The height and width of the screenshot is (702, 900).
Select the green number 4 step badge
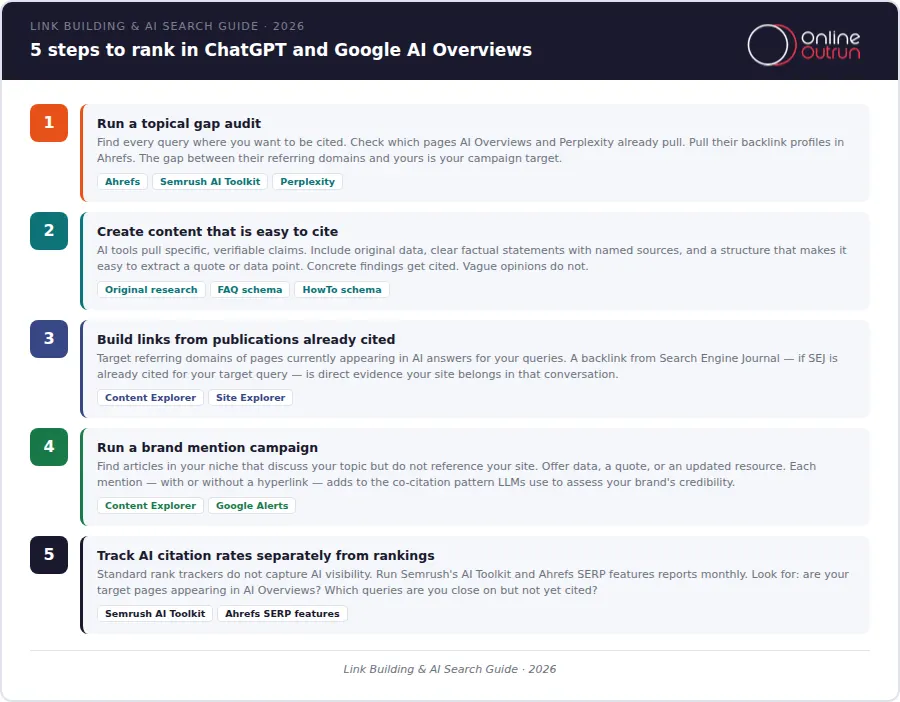tap(49, 447)
